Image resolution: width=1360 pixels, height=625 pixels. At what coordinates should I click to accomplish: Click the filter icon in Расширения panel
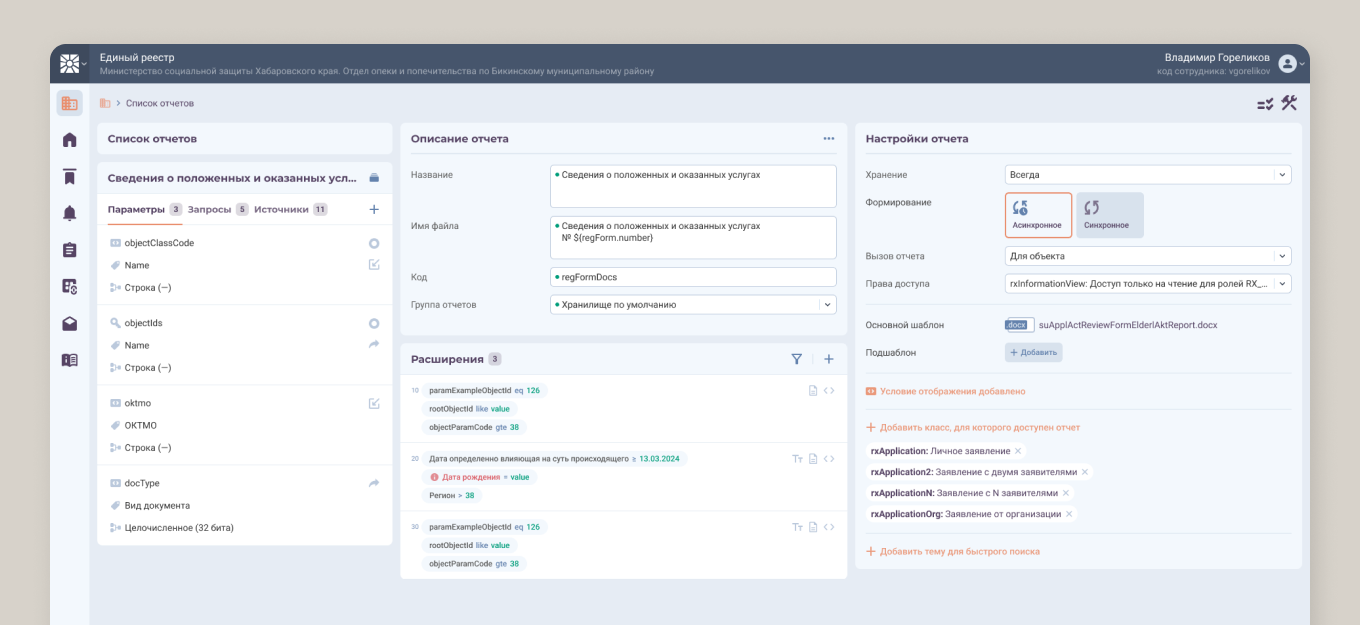pos(797,359)
